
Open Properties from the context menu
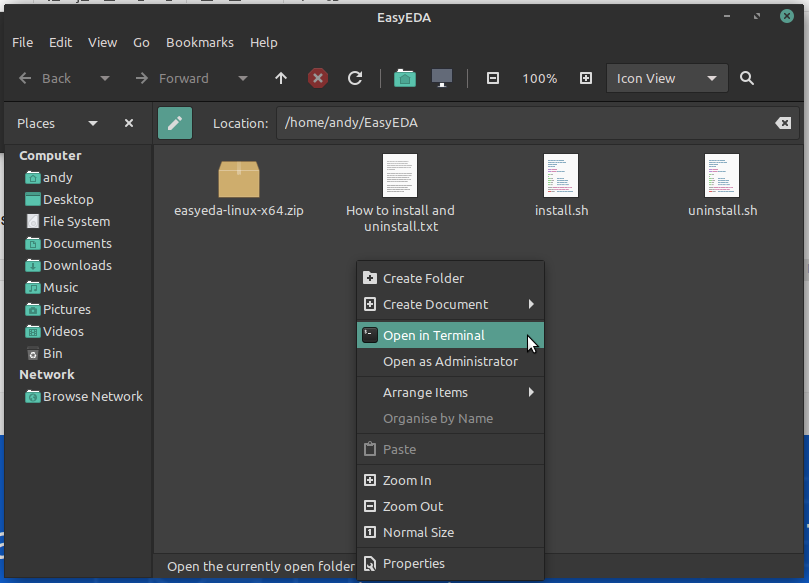click(450, 563)
